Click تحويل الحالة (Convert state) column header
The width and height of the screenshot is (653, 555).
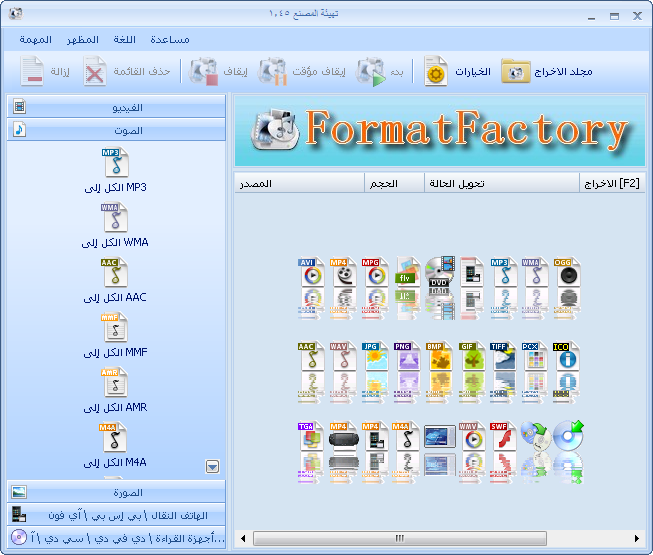point(502,183)
